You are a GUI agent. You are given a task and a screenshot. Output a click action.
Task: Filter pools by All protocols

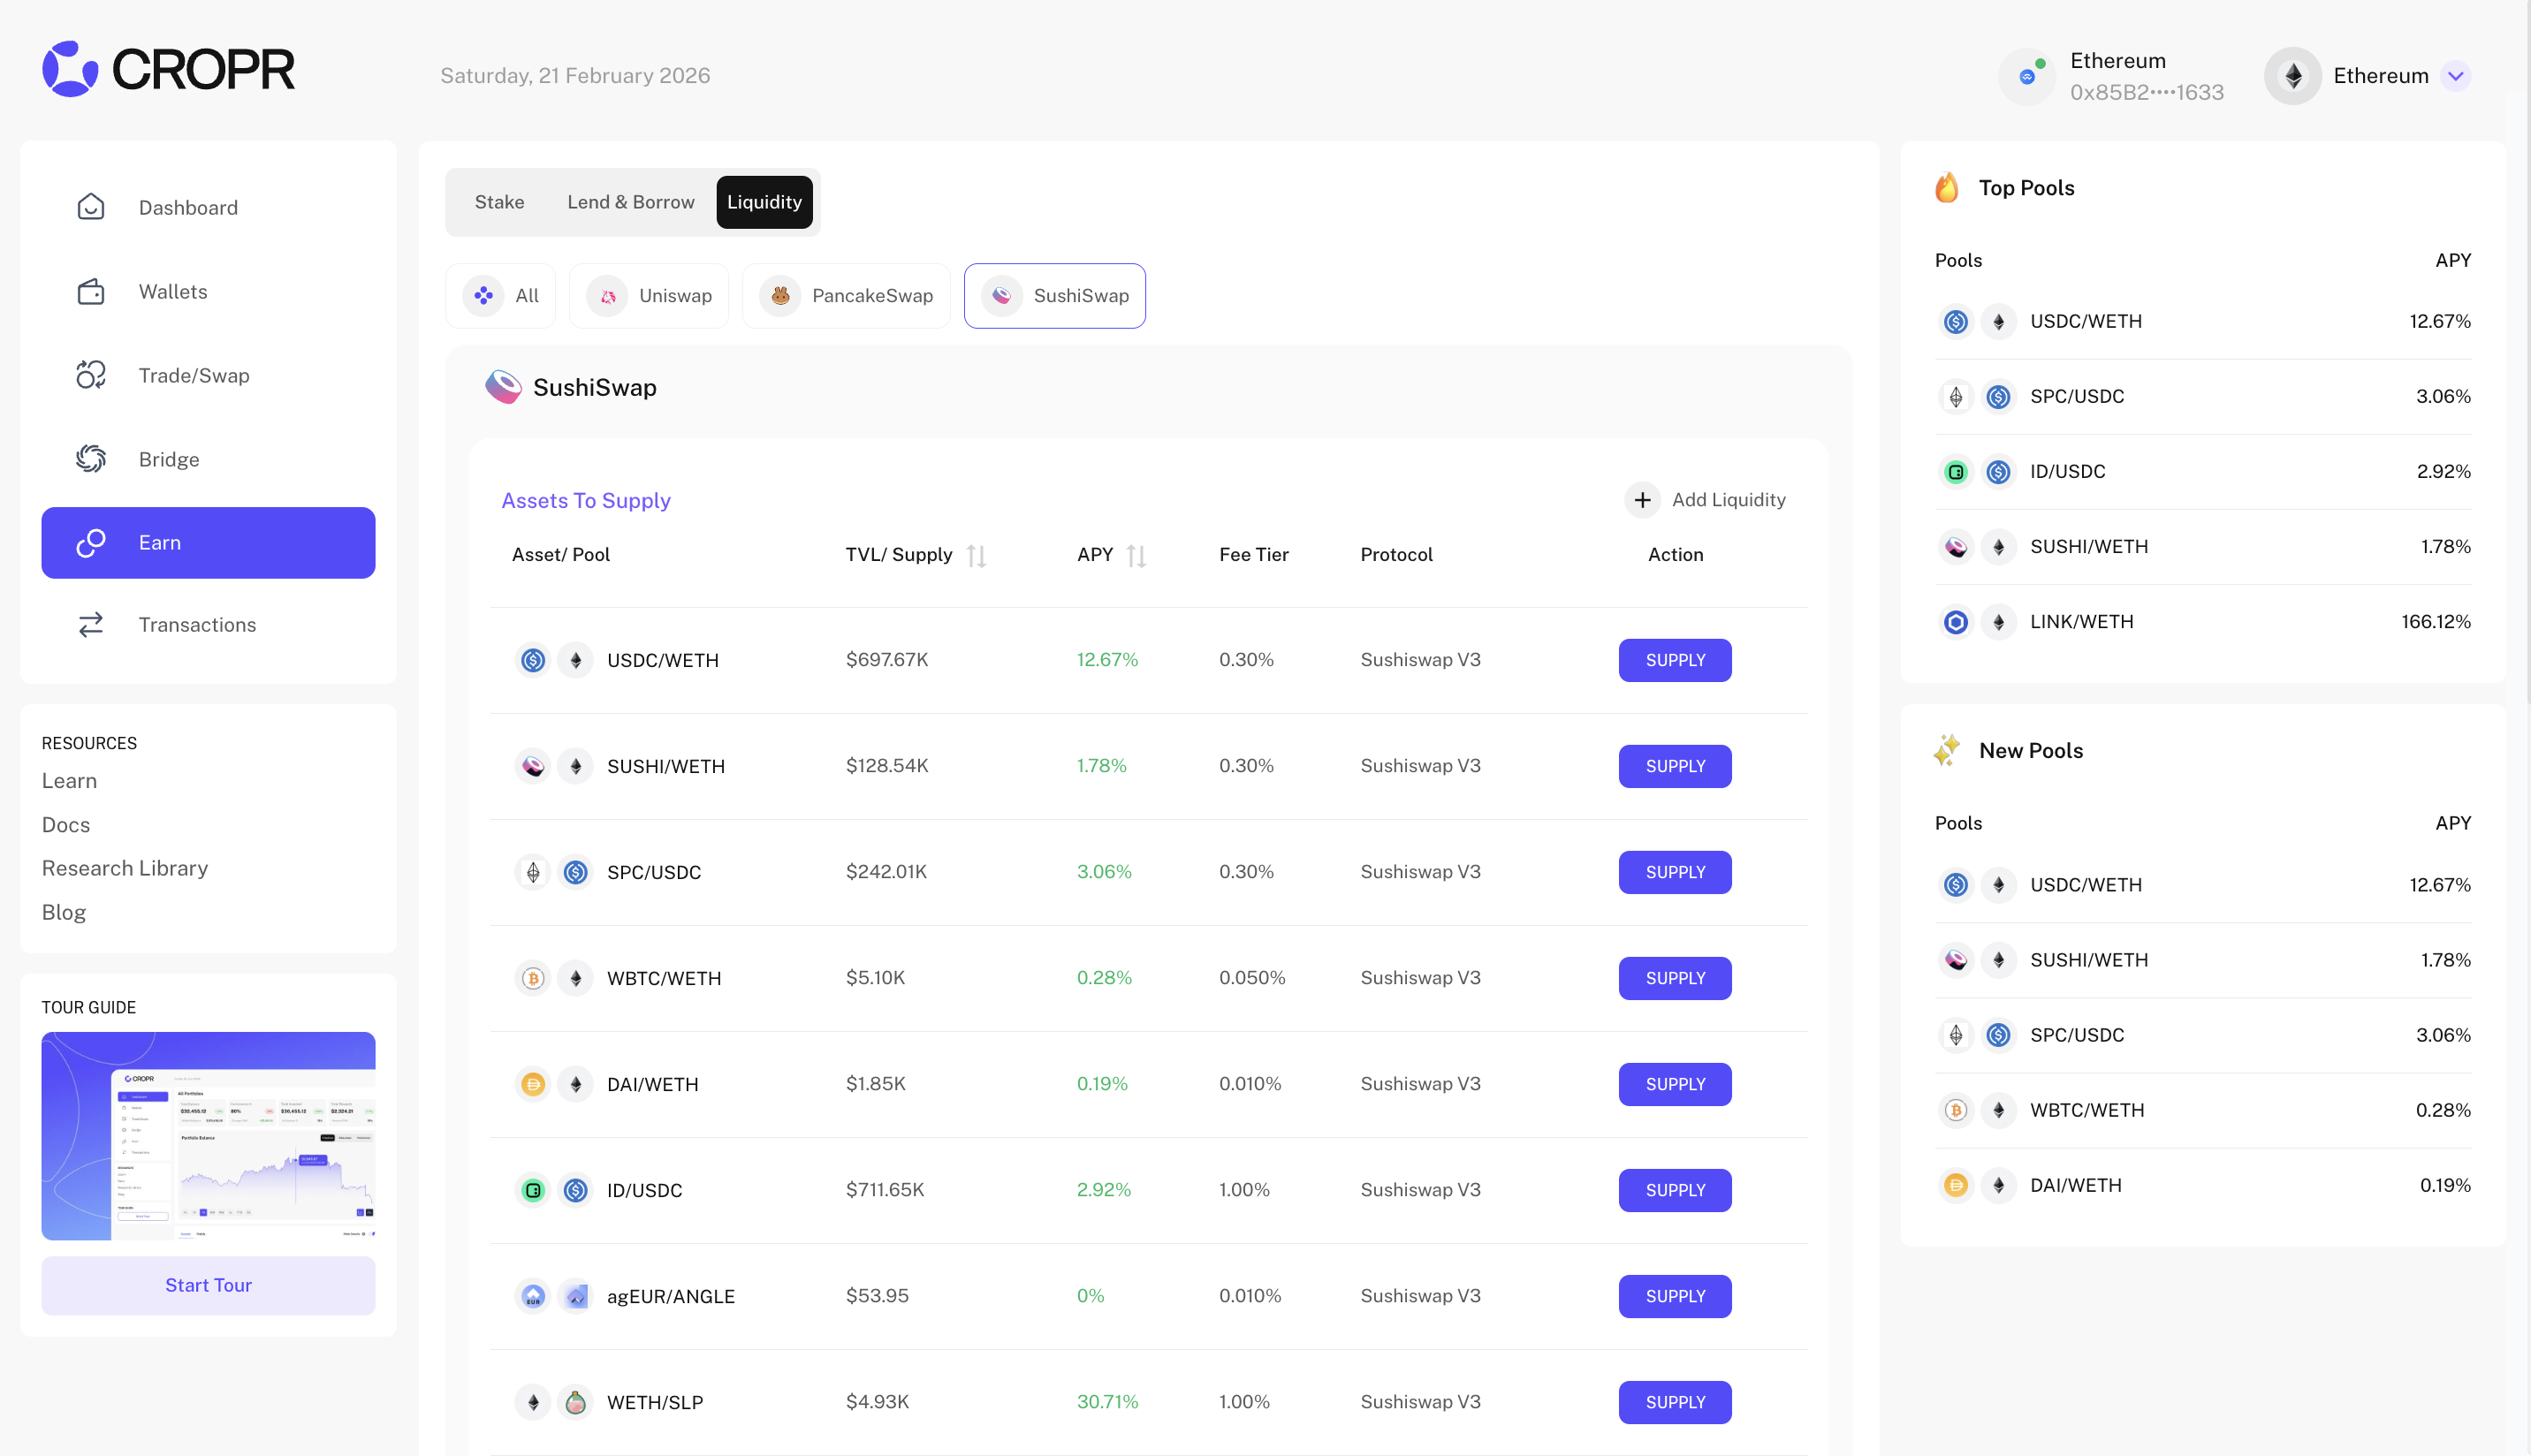click(x=500, y=296)
